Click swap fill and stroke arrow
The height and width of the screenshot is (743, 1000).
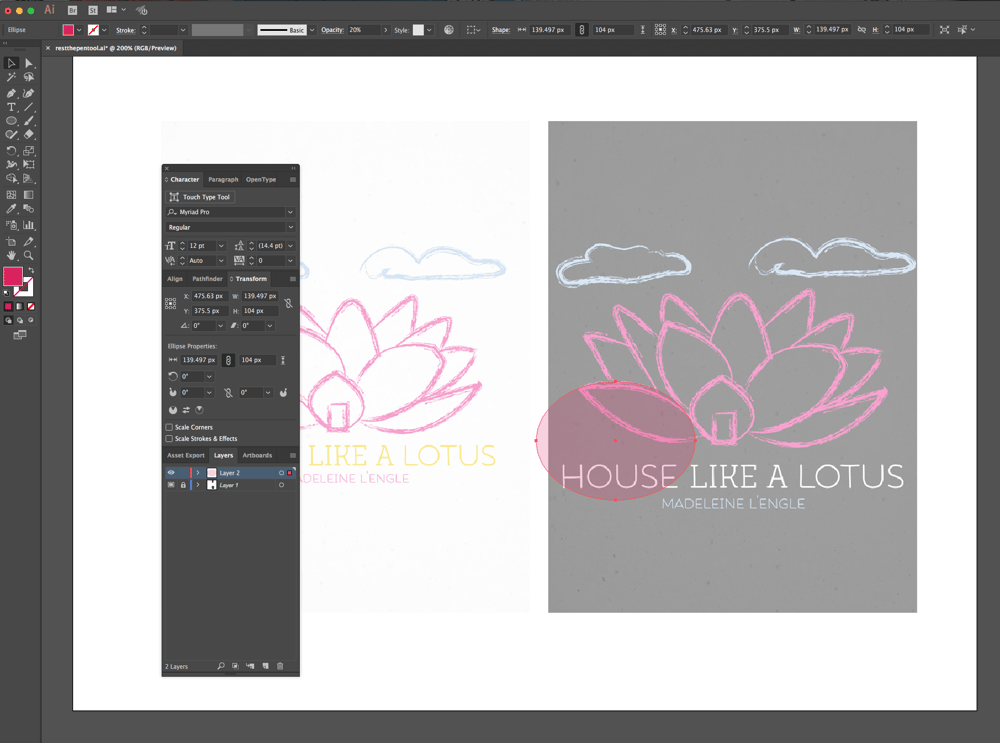31,270
